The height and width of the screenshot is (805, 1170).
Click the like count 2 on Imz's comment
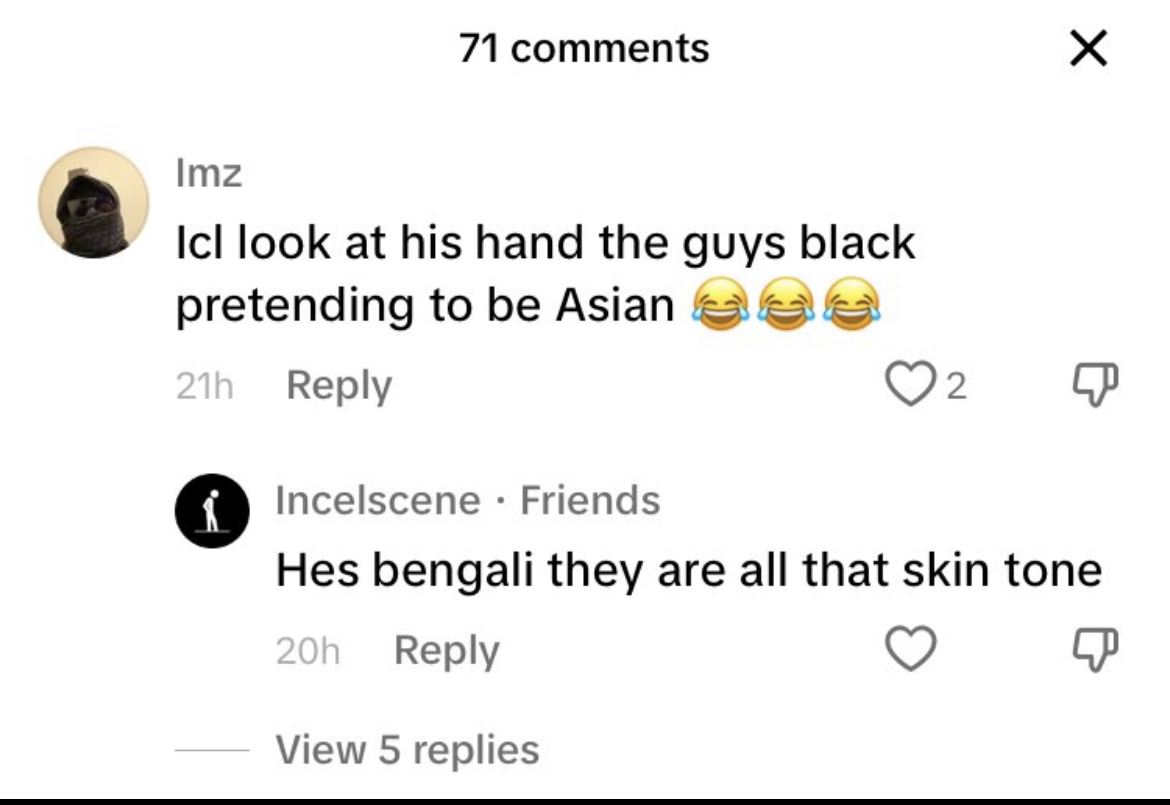957,386
